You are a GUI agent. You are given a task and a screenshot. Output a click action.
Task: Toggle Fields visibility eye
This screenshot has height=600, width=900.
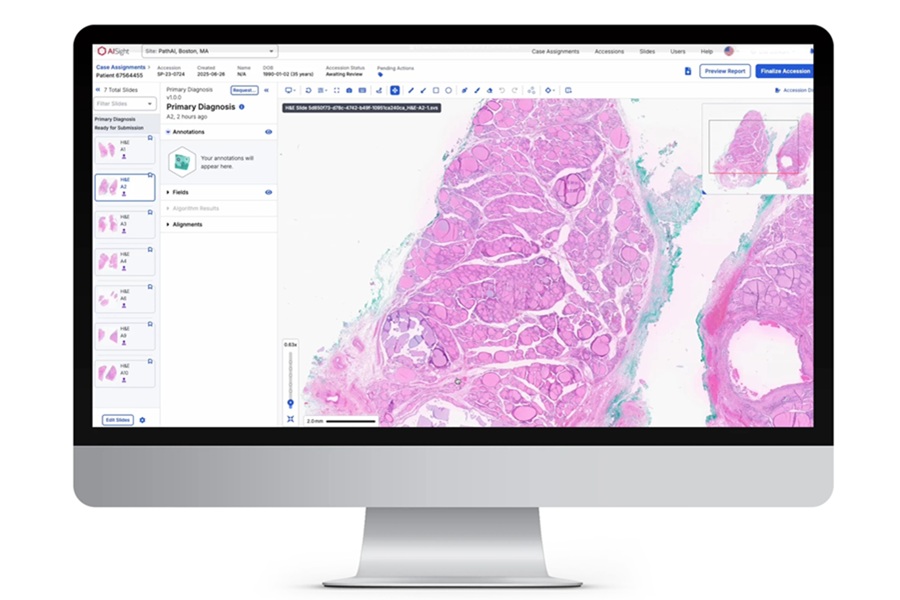tap(269, 192)
